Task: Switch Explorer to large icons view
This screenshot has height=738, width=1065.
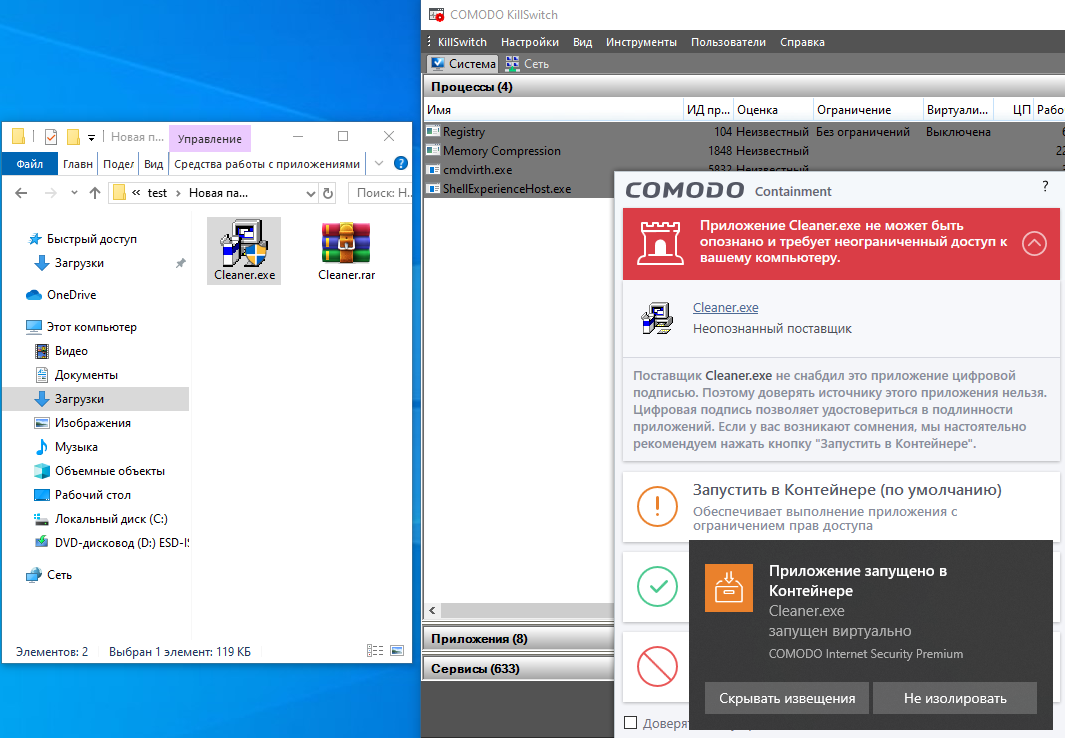Action: point(397,650)
